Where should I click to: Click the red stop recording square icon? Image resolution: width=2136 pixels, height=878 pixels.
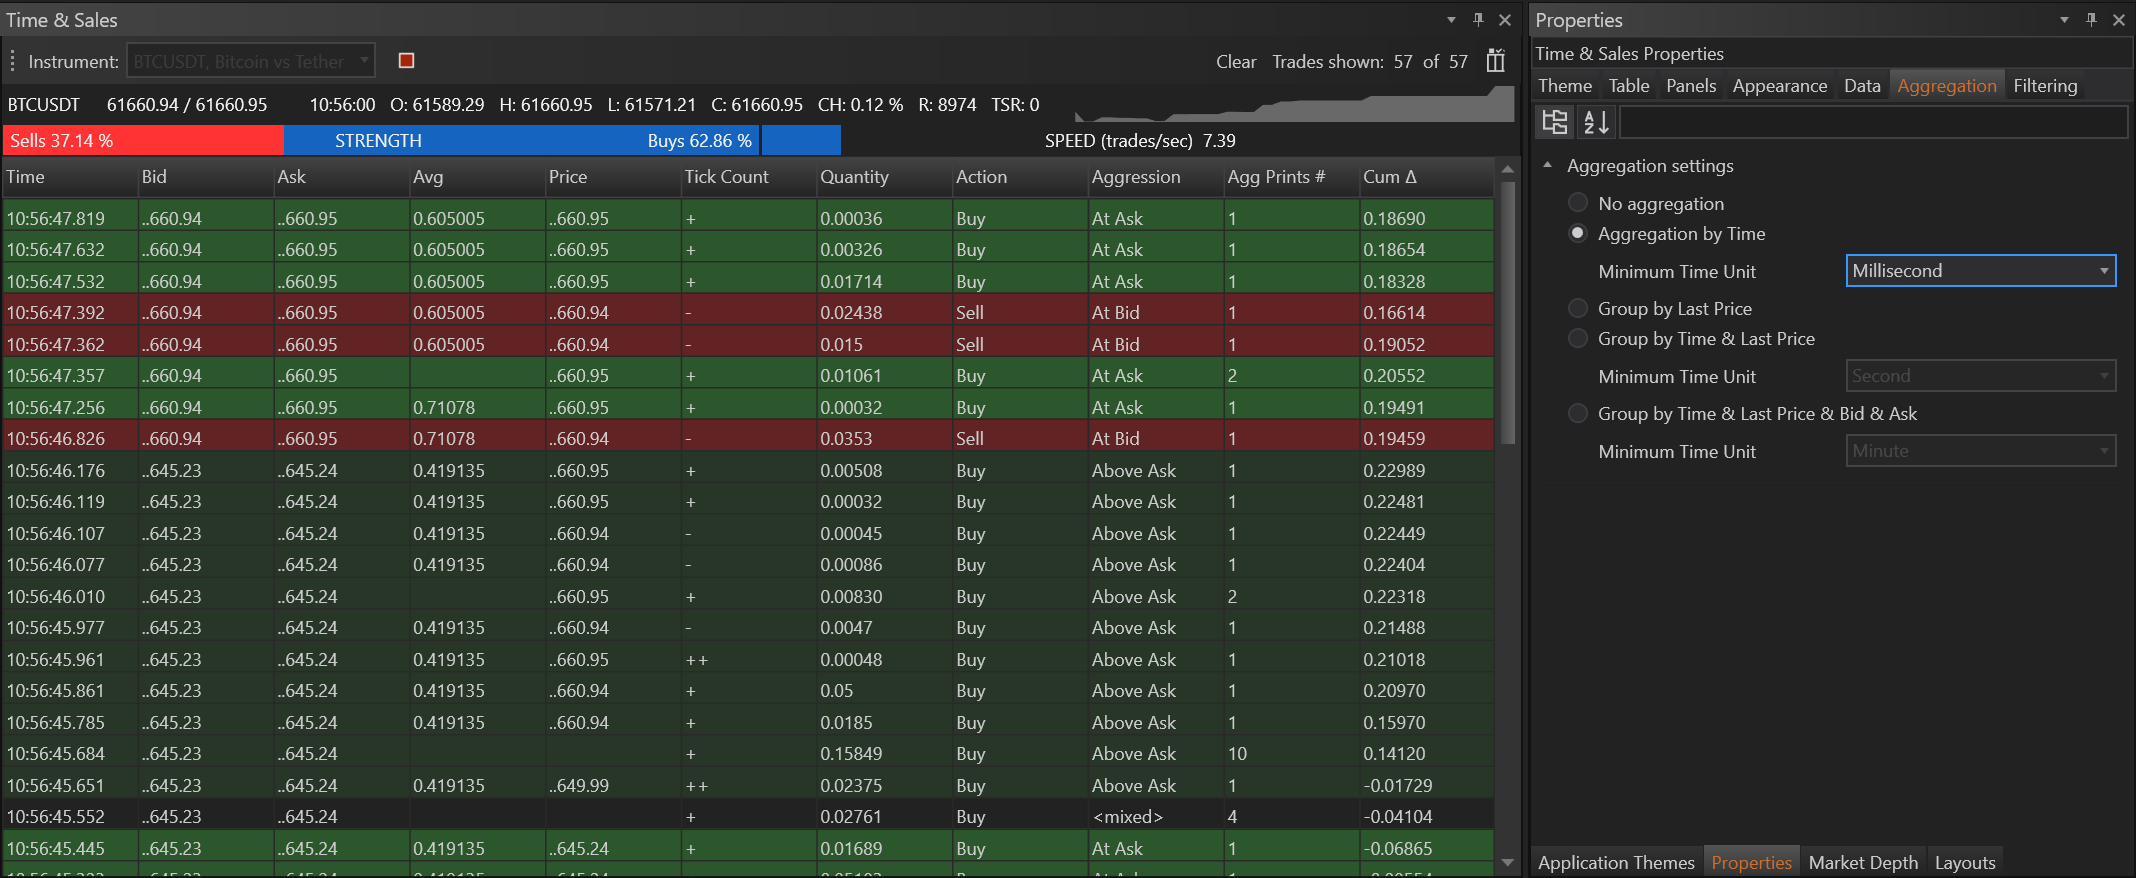[x=406, y=61]
